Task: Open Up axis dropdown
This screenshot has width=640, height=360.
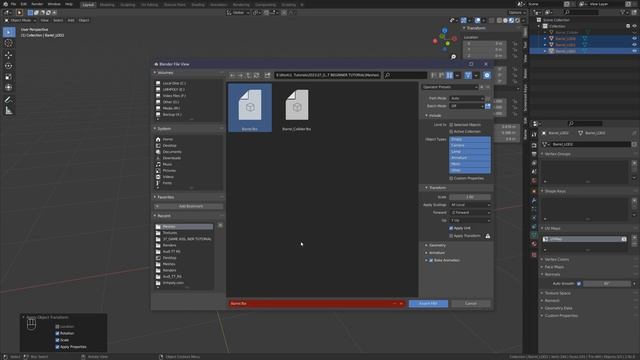Action: tap(470, 220)
